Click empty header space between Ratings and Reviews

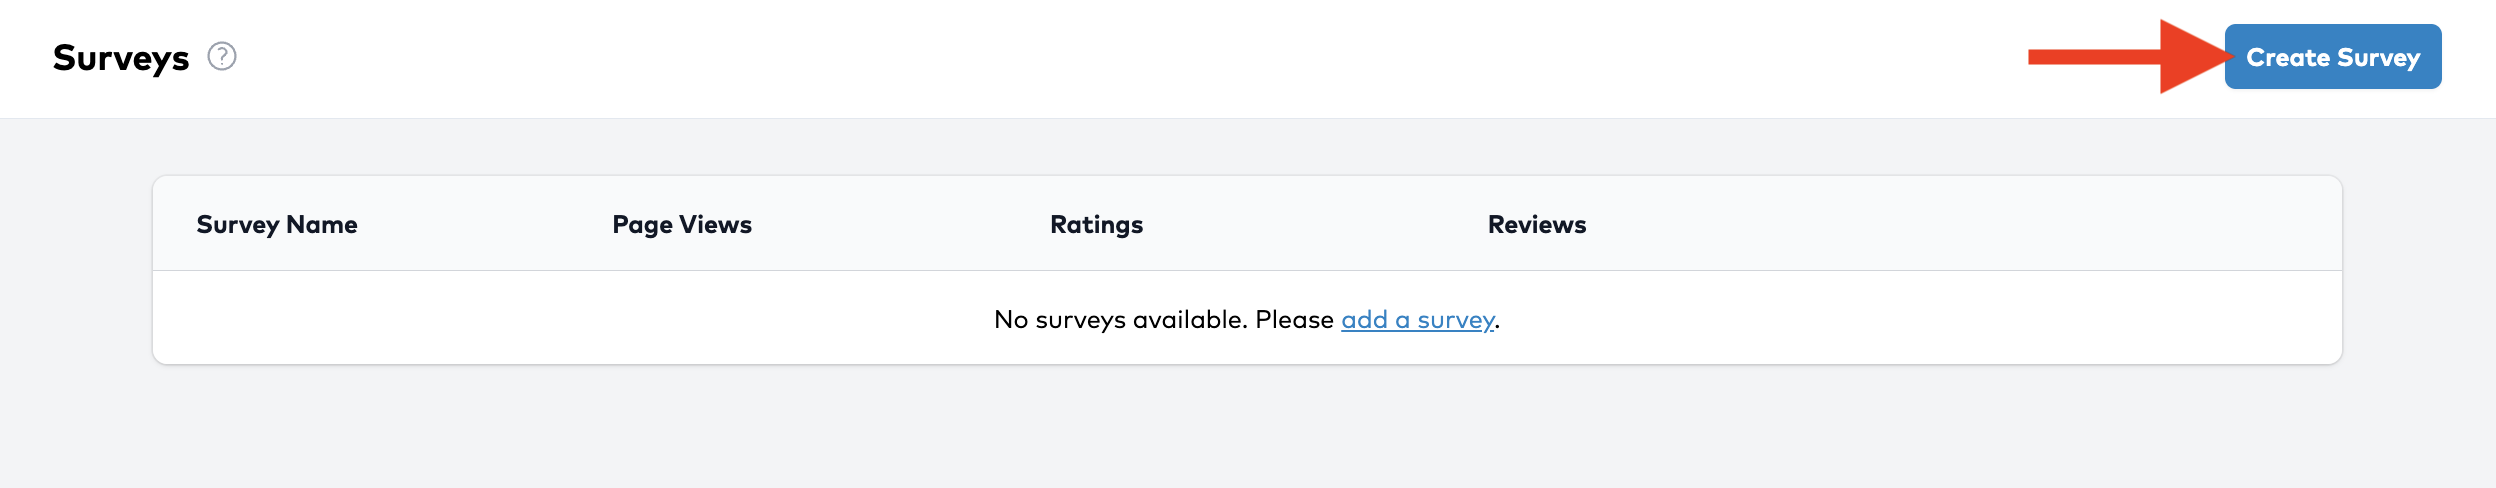click(1315, 225)
